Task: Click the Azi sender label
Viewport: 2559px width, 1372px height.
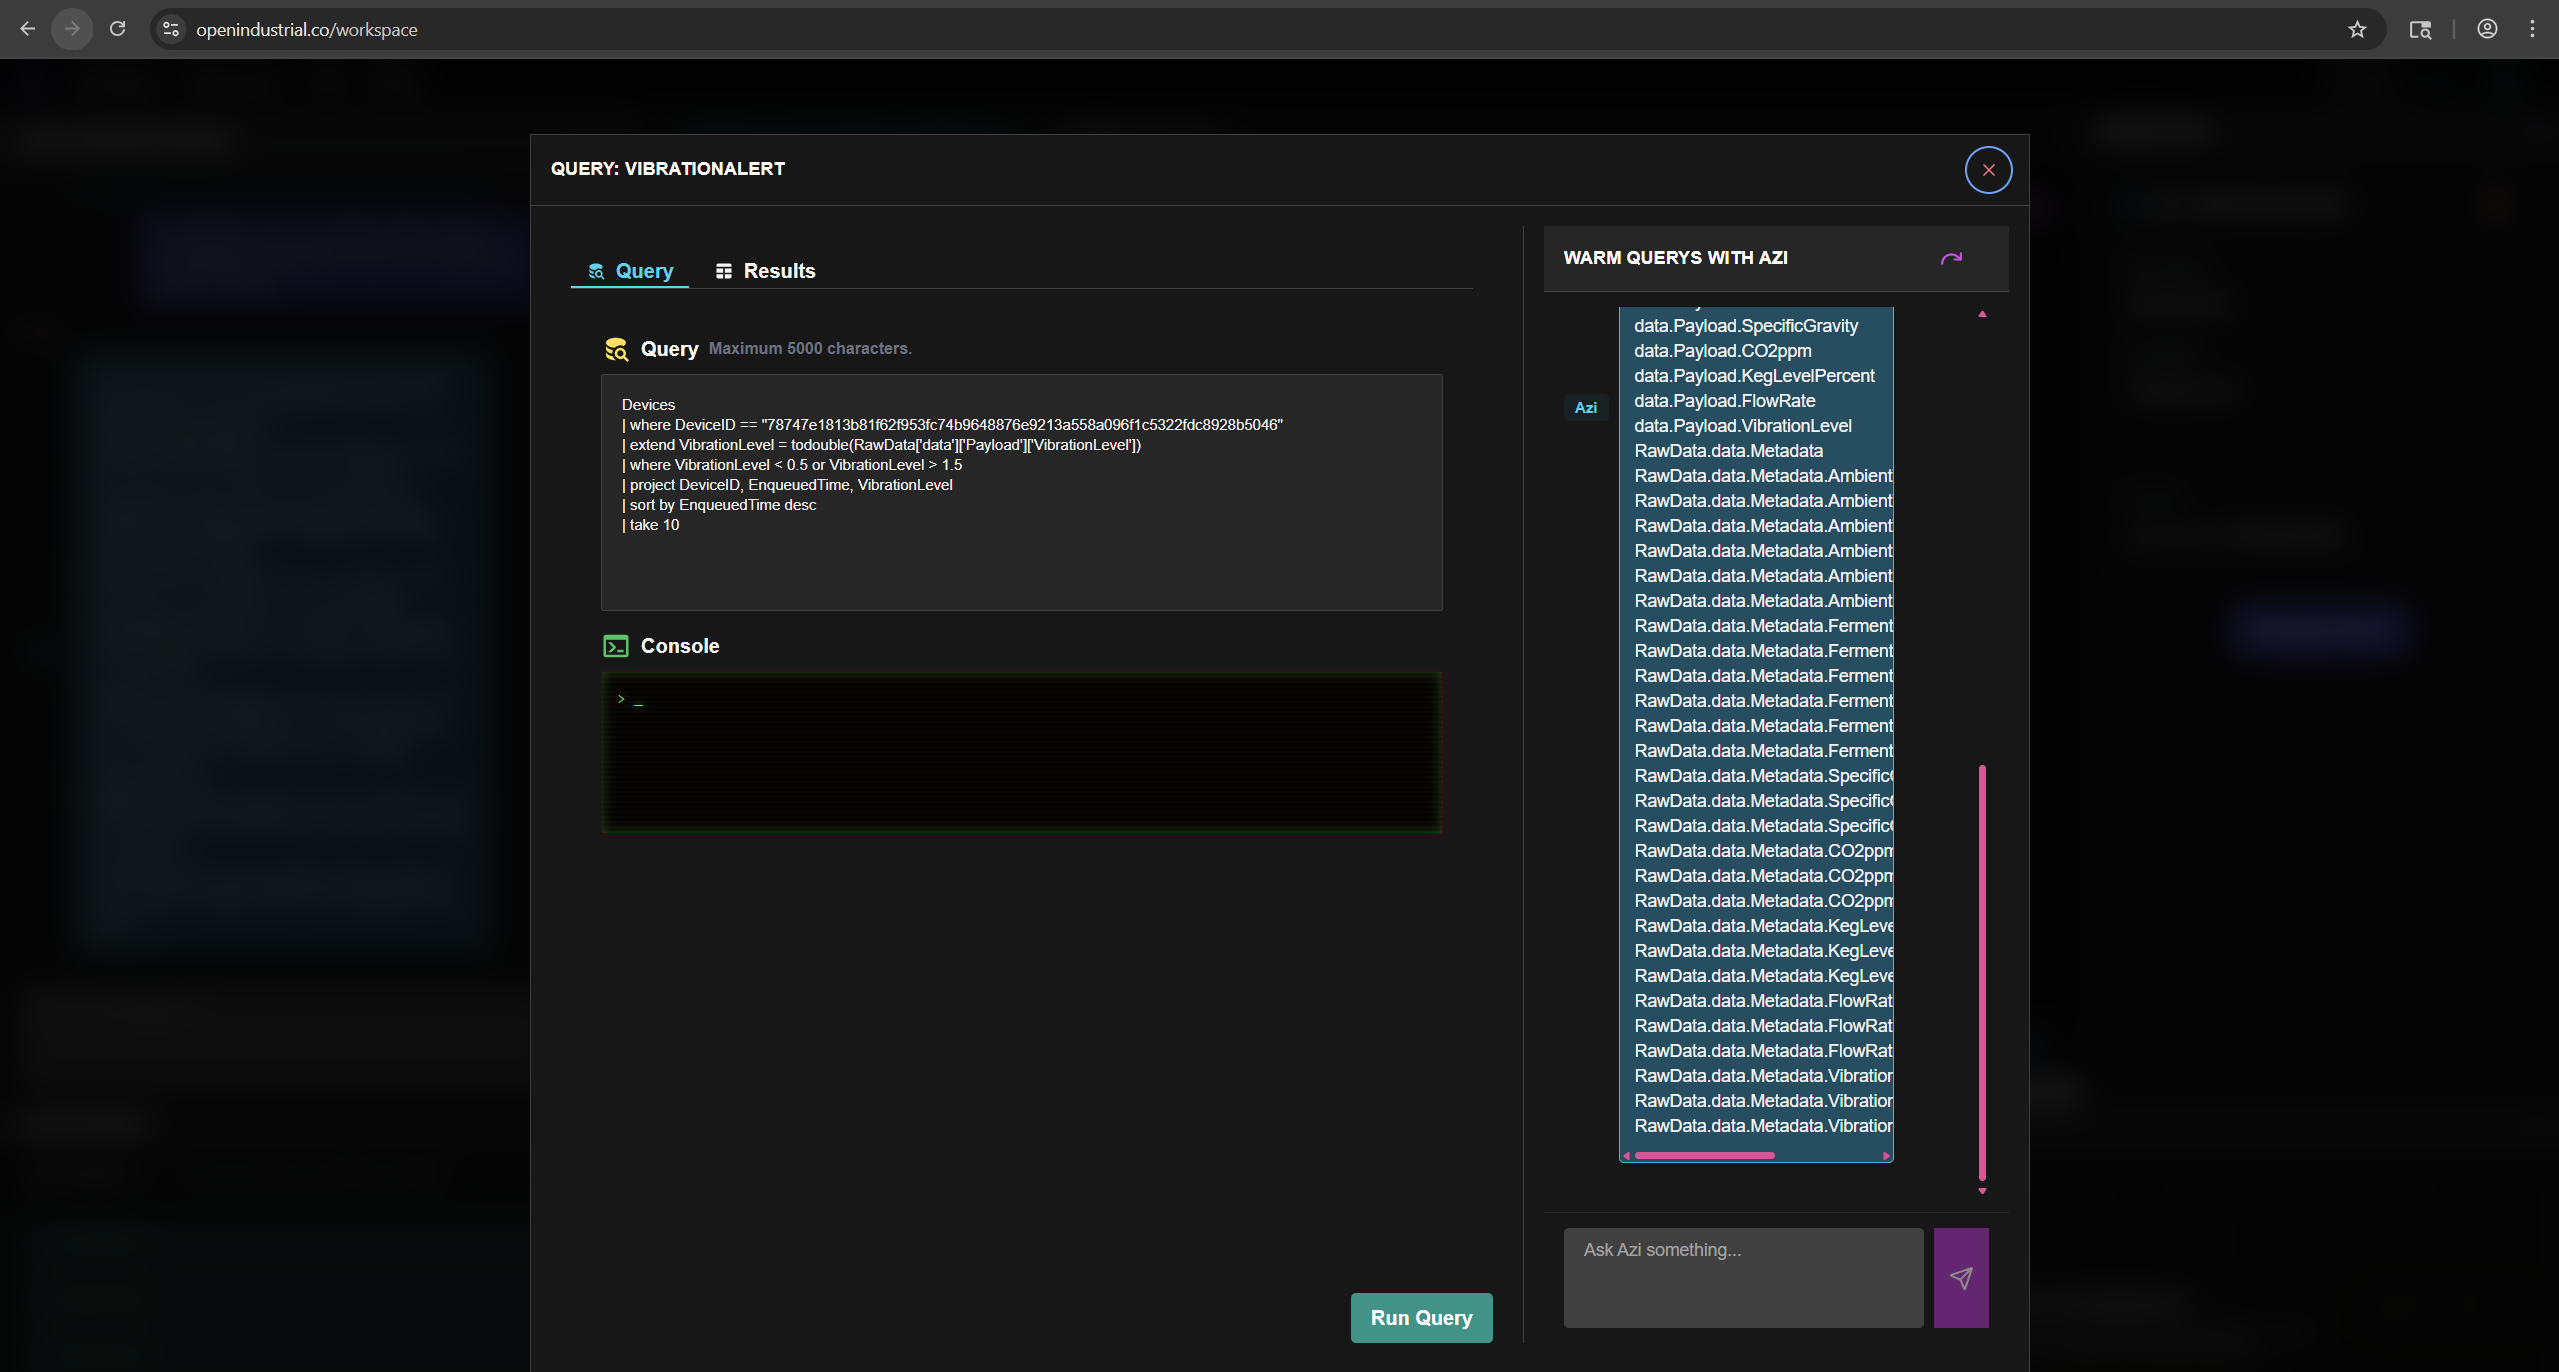Action: coord(1586,408)
